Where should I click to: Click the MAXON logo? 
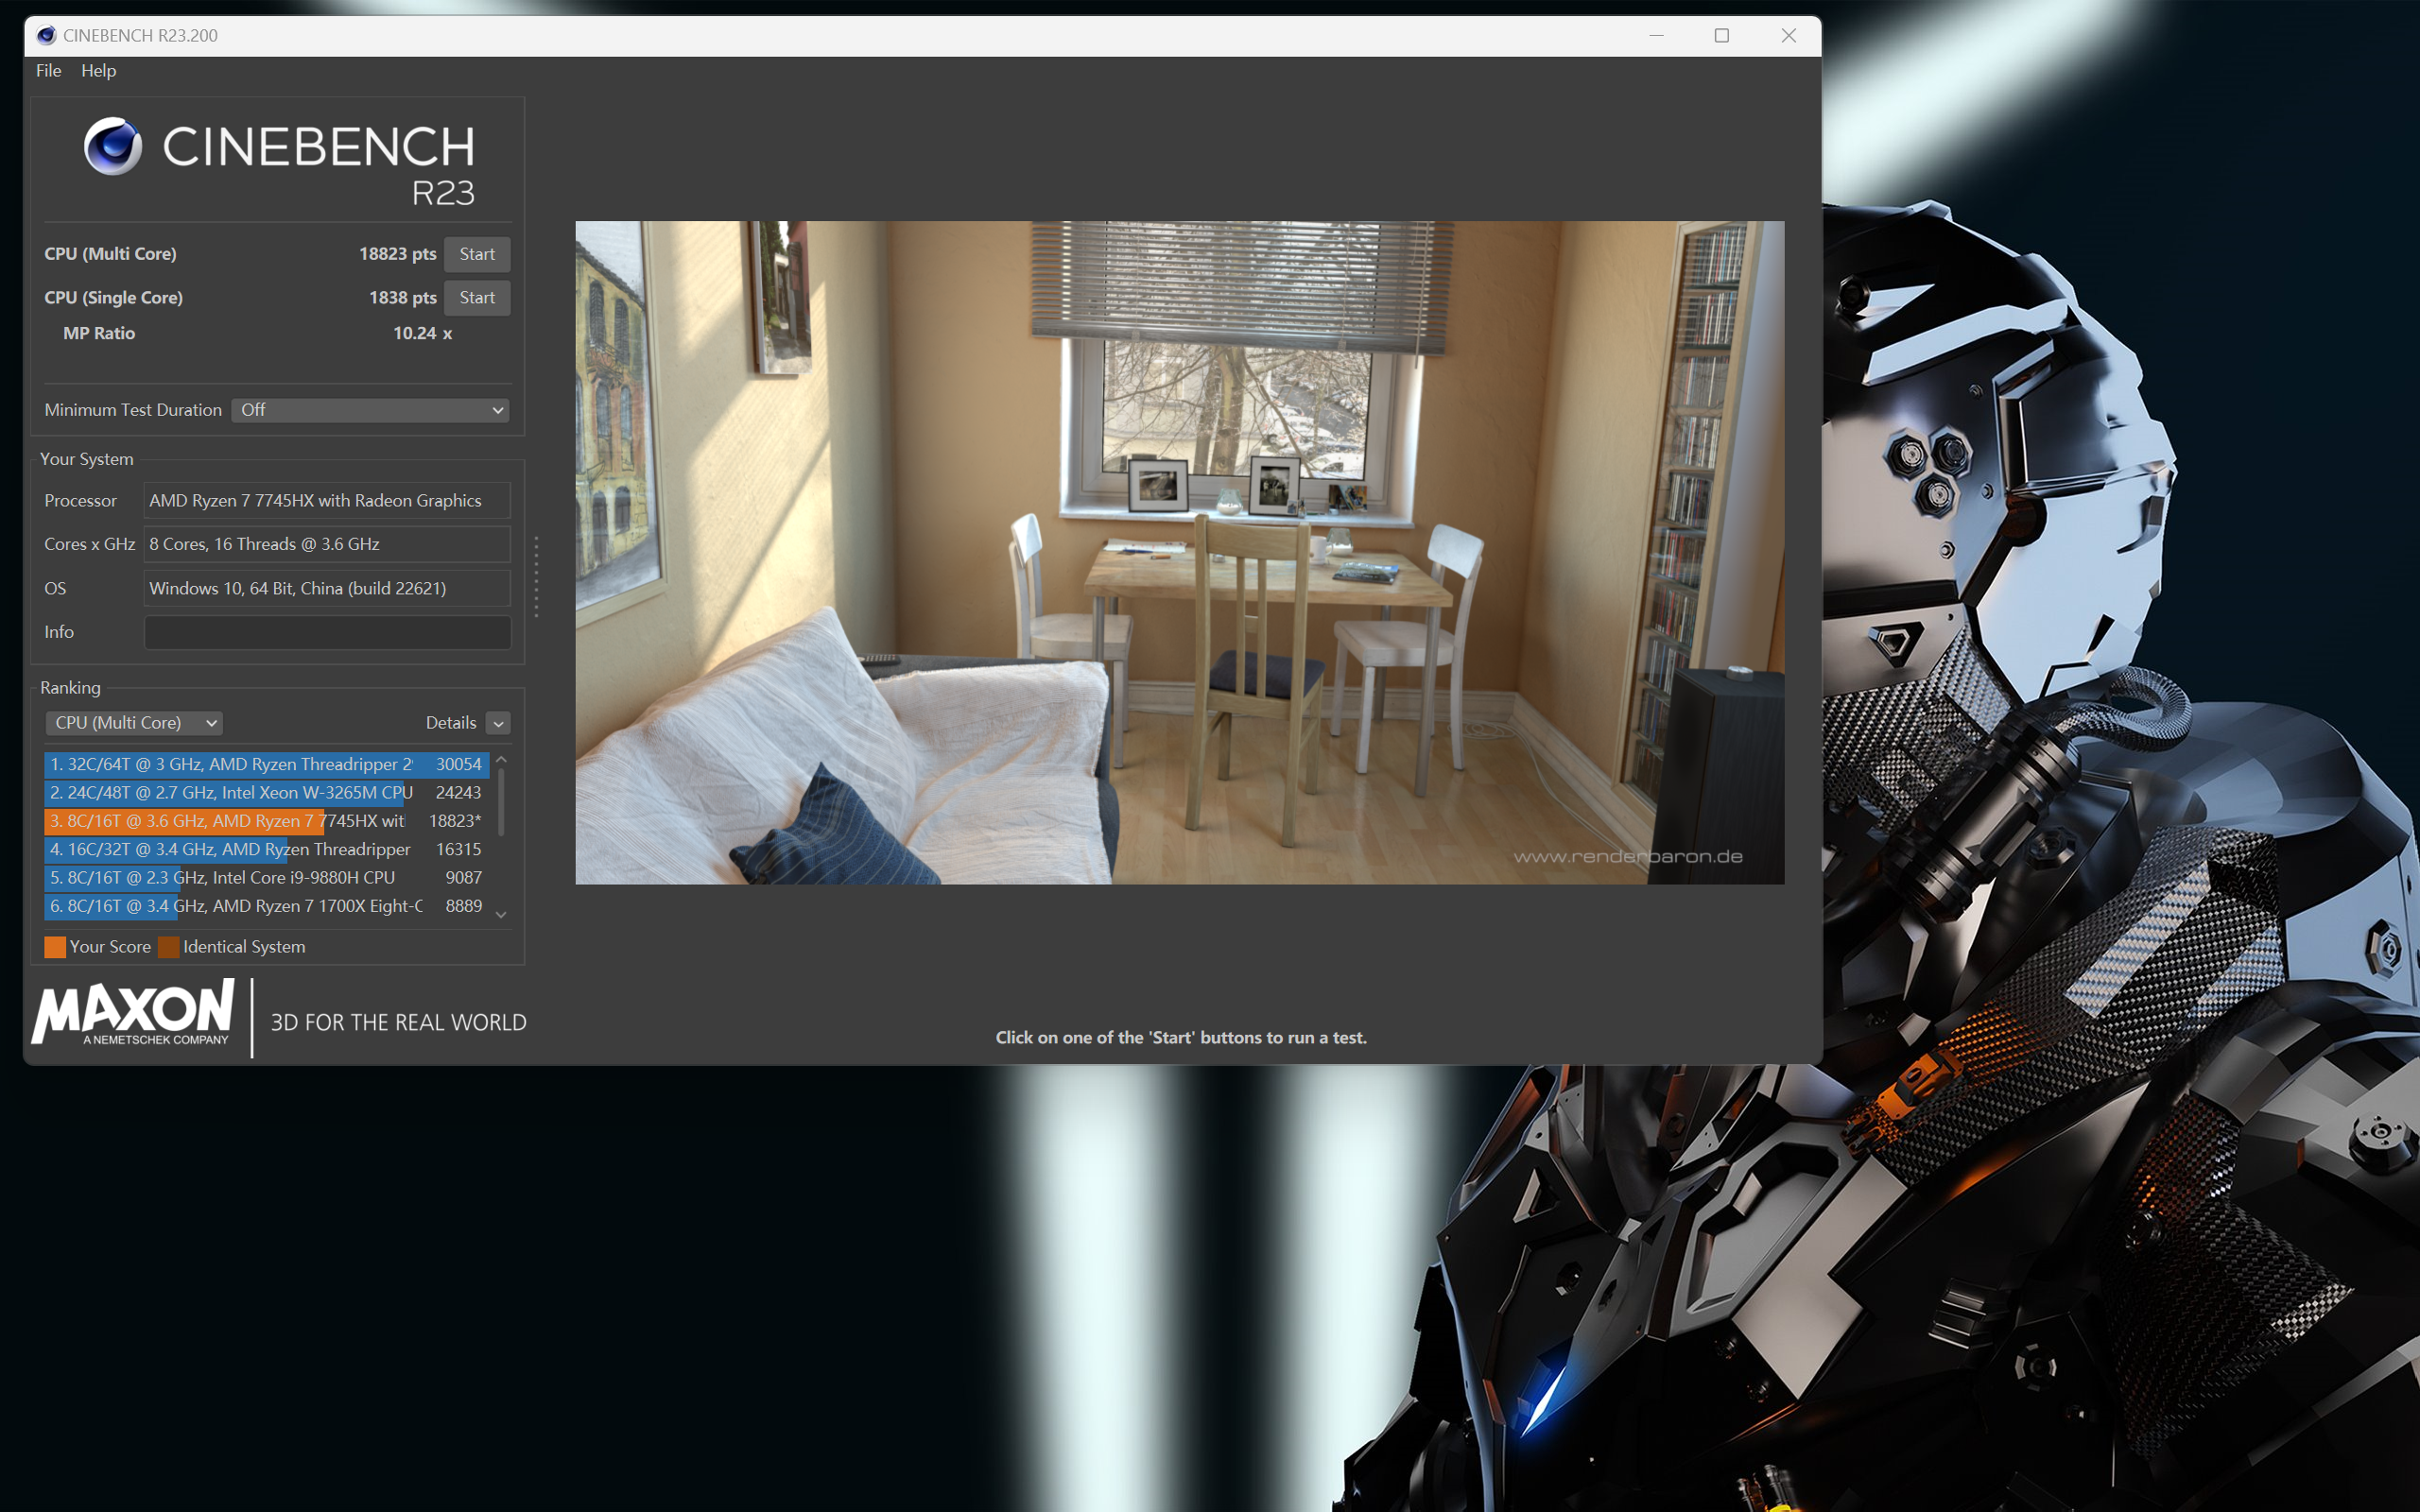(133, 1013)
